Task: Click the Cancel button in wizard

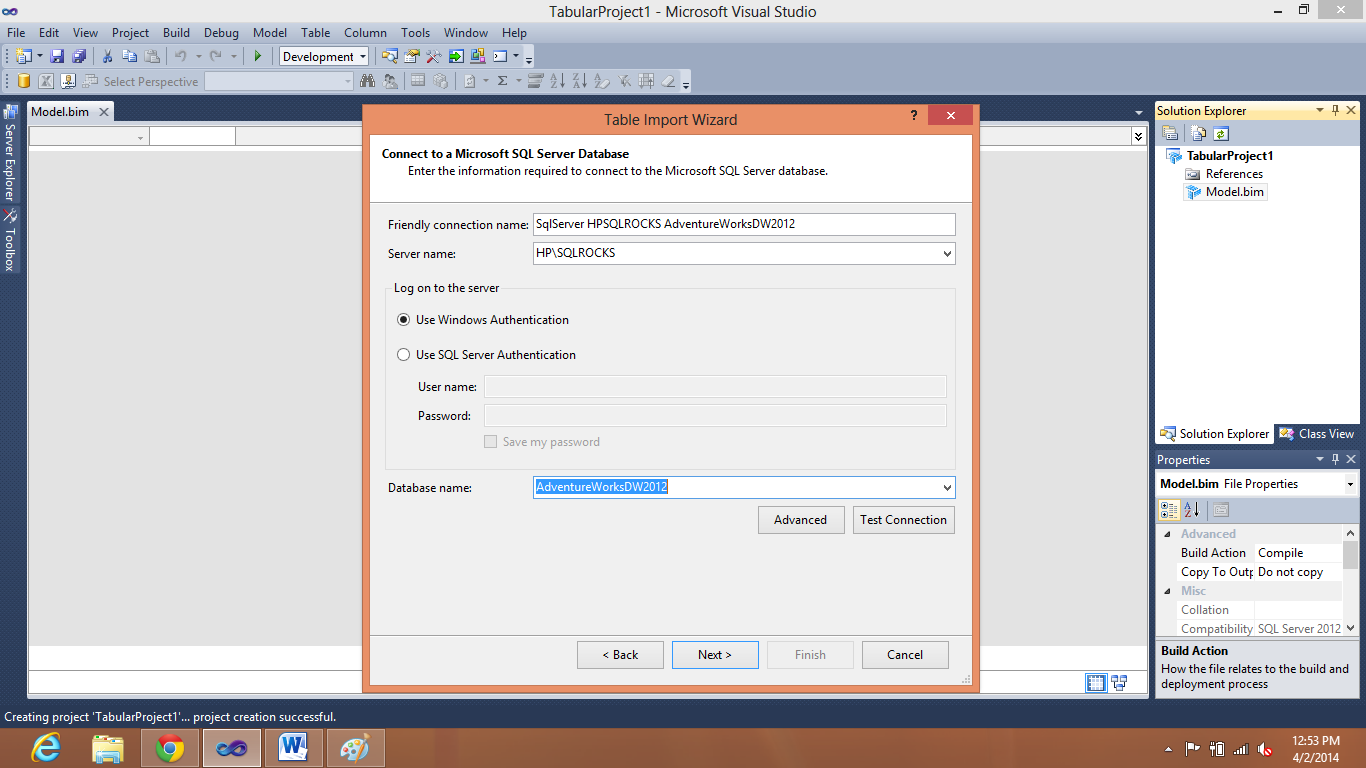Action: point(905,655)
